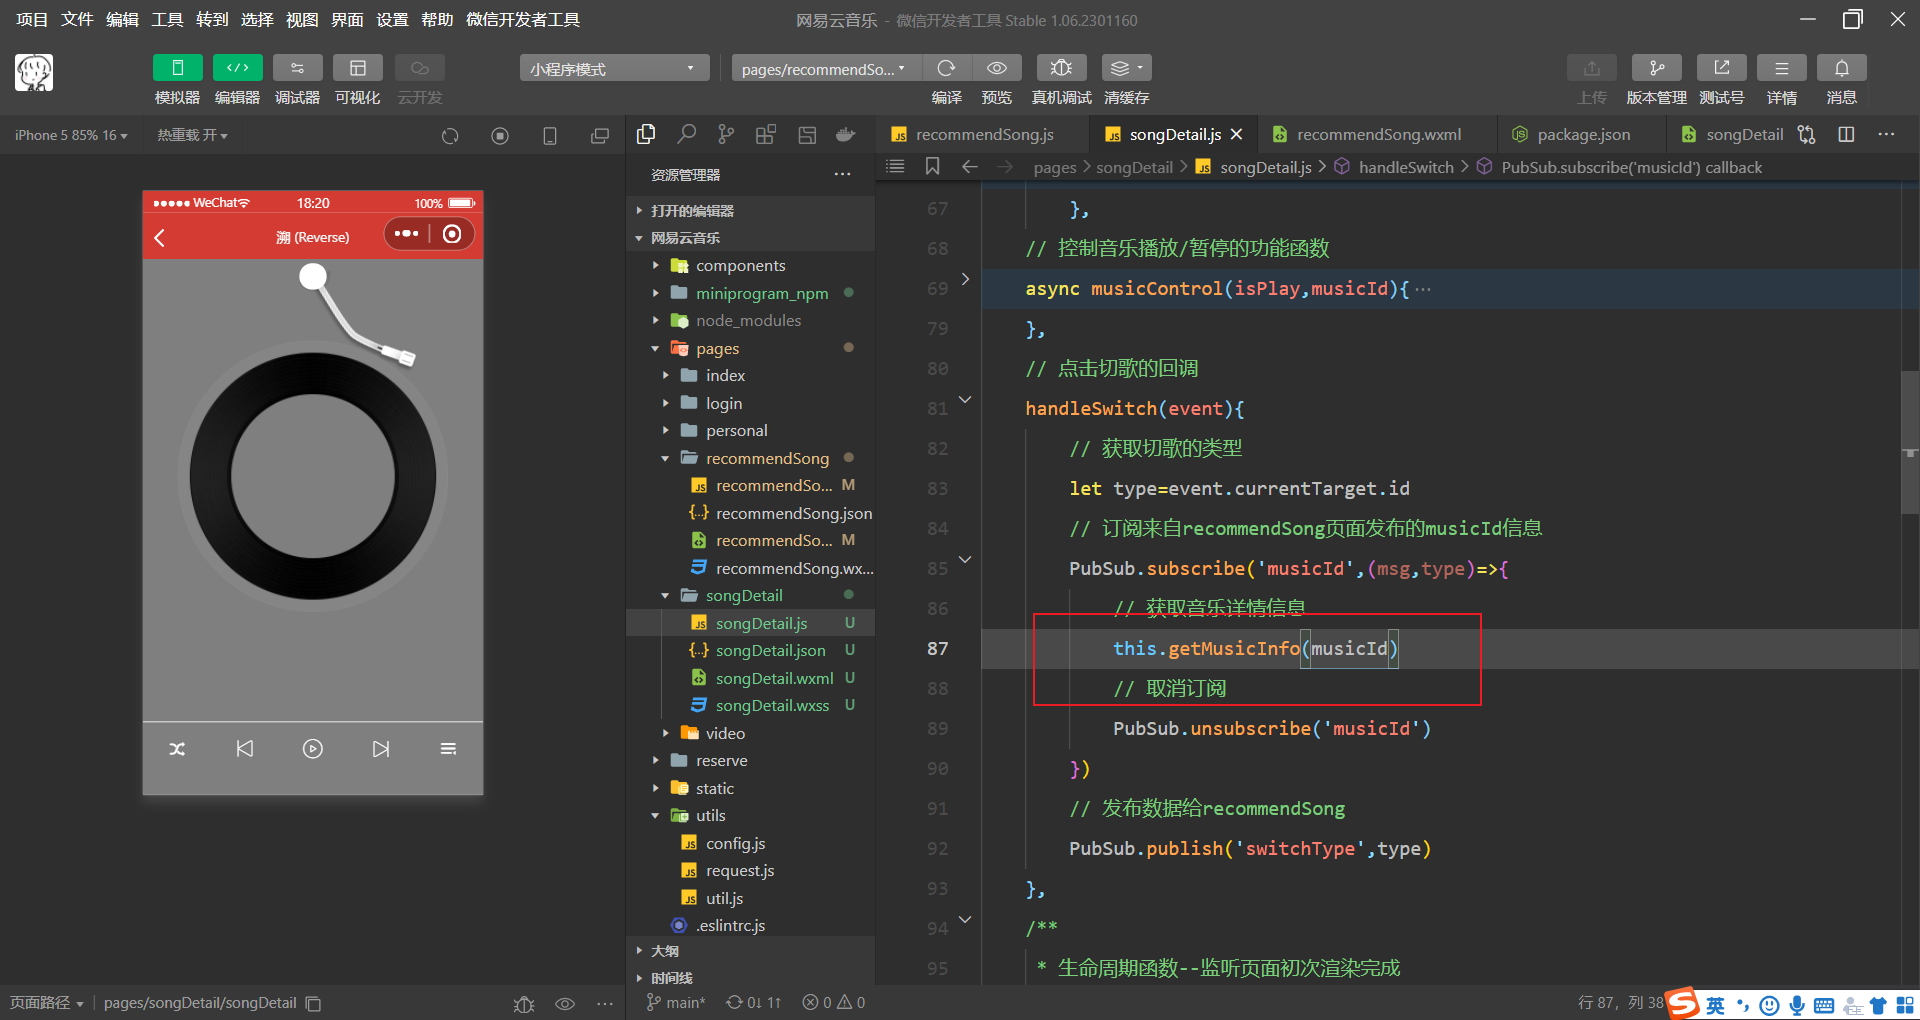Open project details panel
The width and height of the screenshot is (1920, 1020).
click(x=1781, y=68)
